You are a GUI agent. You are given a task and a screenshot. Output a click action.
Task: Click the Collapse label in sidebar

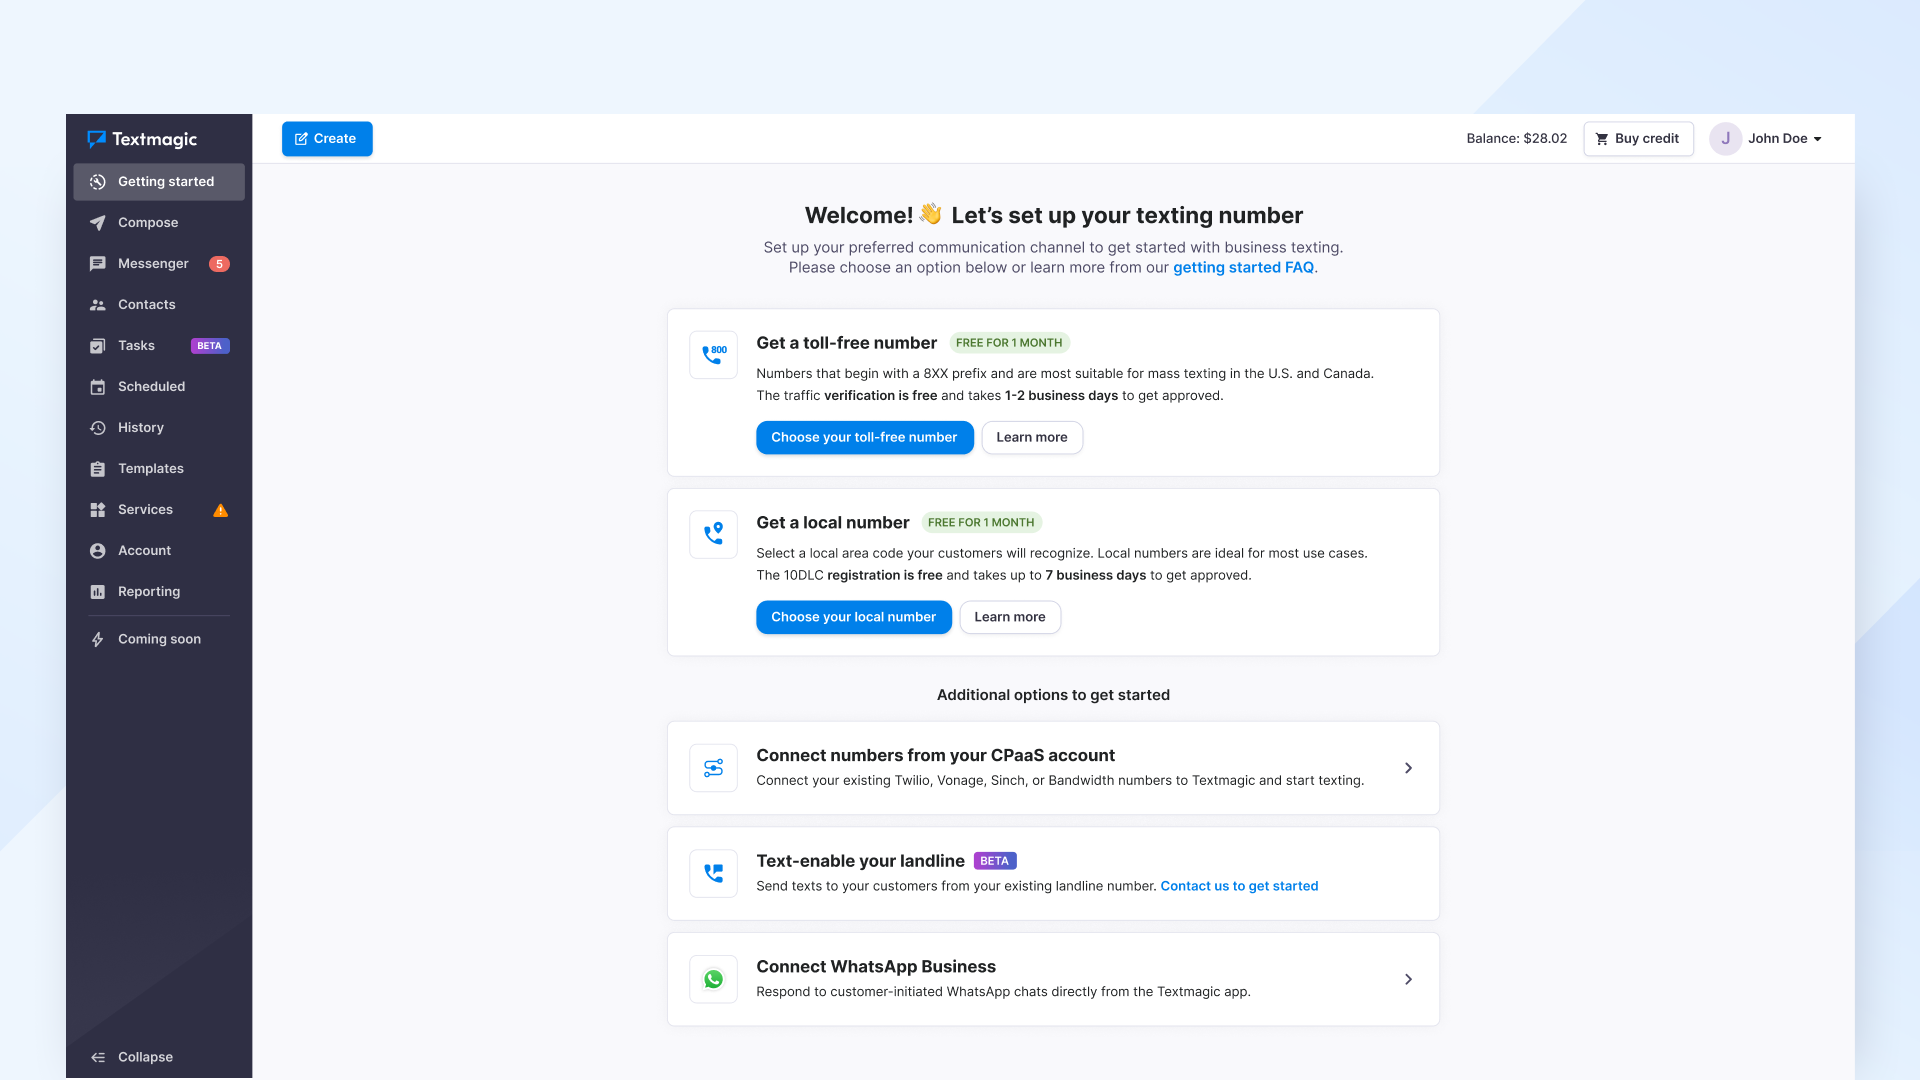145,1057
